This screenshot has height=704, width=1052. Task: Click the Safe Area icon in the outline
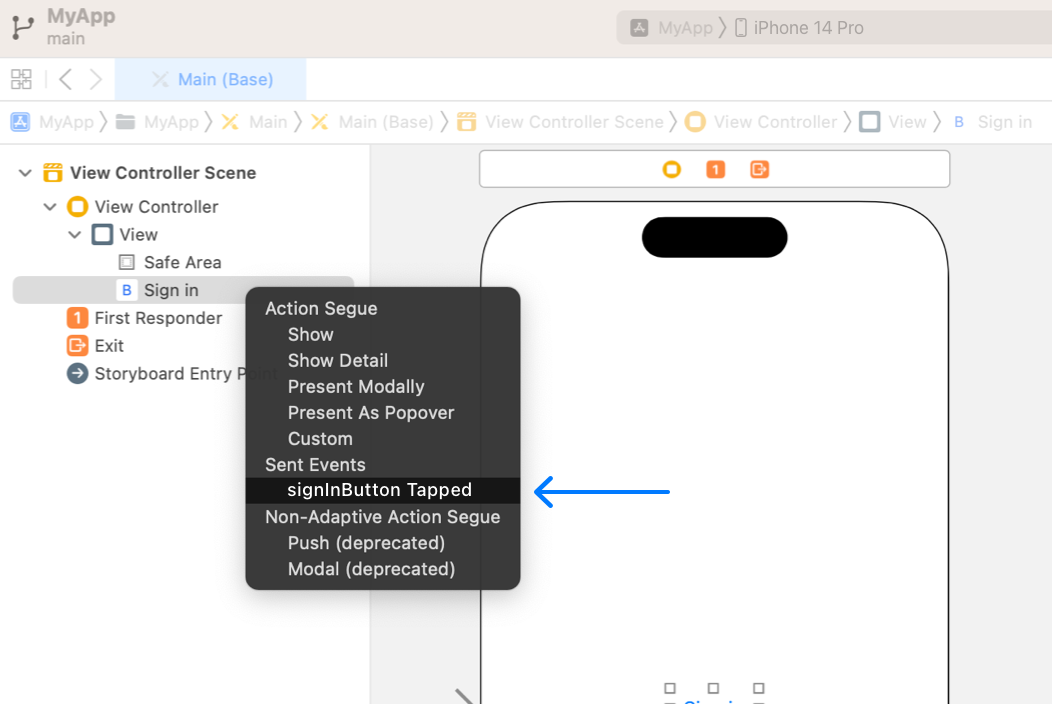tap(126, 262)
